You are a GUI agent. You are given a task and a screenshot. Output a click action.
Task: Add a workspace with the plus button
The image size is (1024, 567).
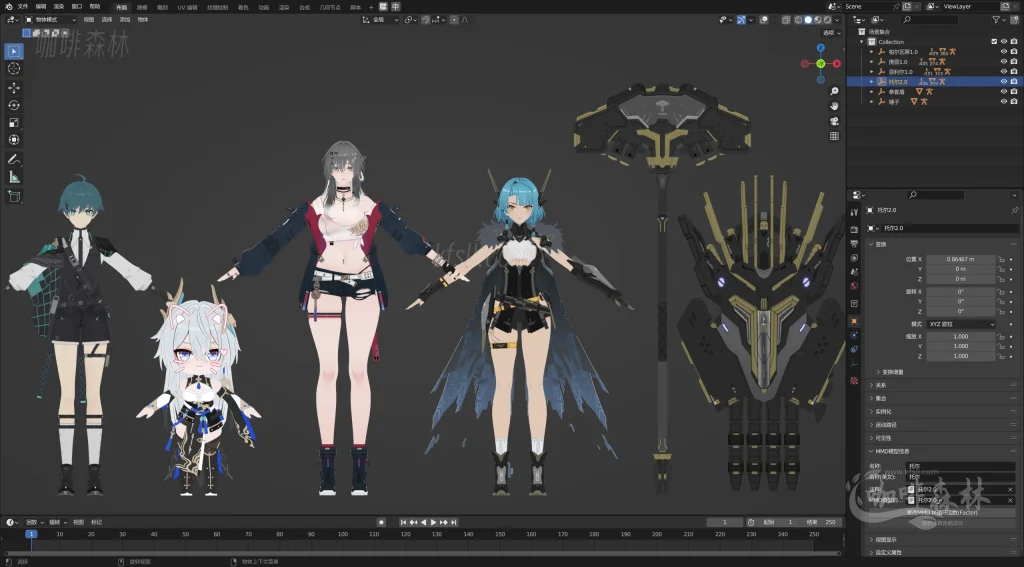[x=372, y=7]
